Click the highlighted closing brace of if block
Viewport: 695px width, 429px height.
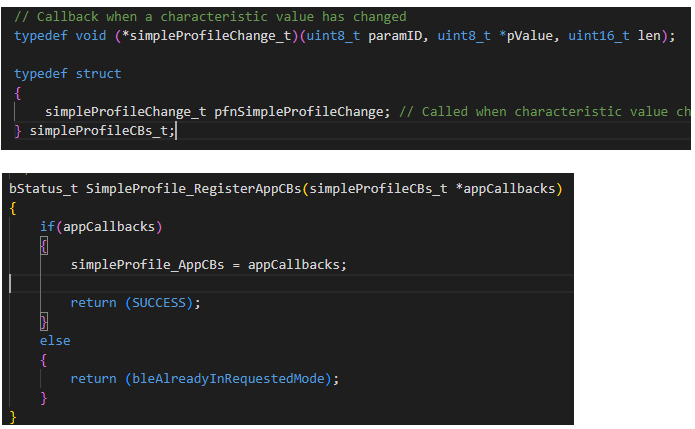[x=44, y=321]
